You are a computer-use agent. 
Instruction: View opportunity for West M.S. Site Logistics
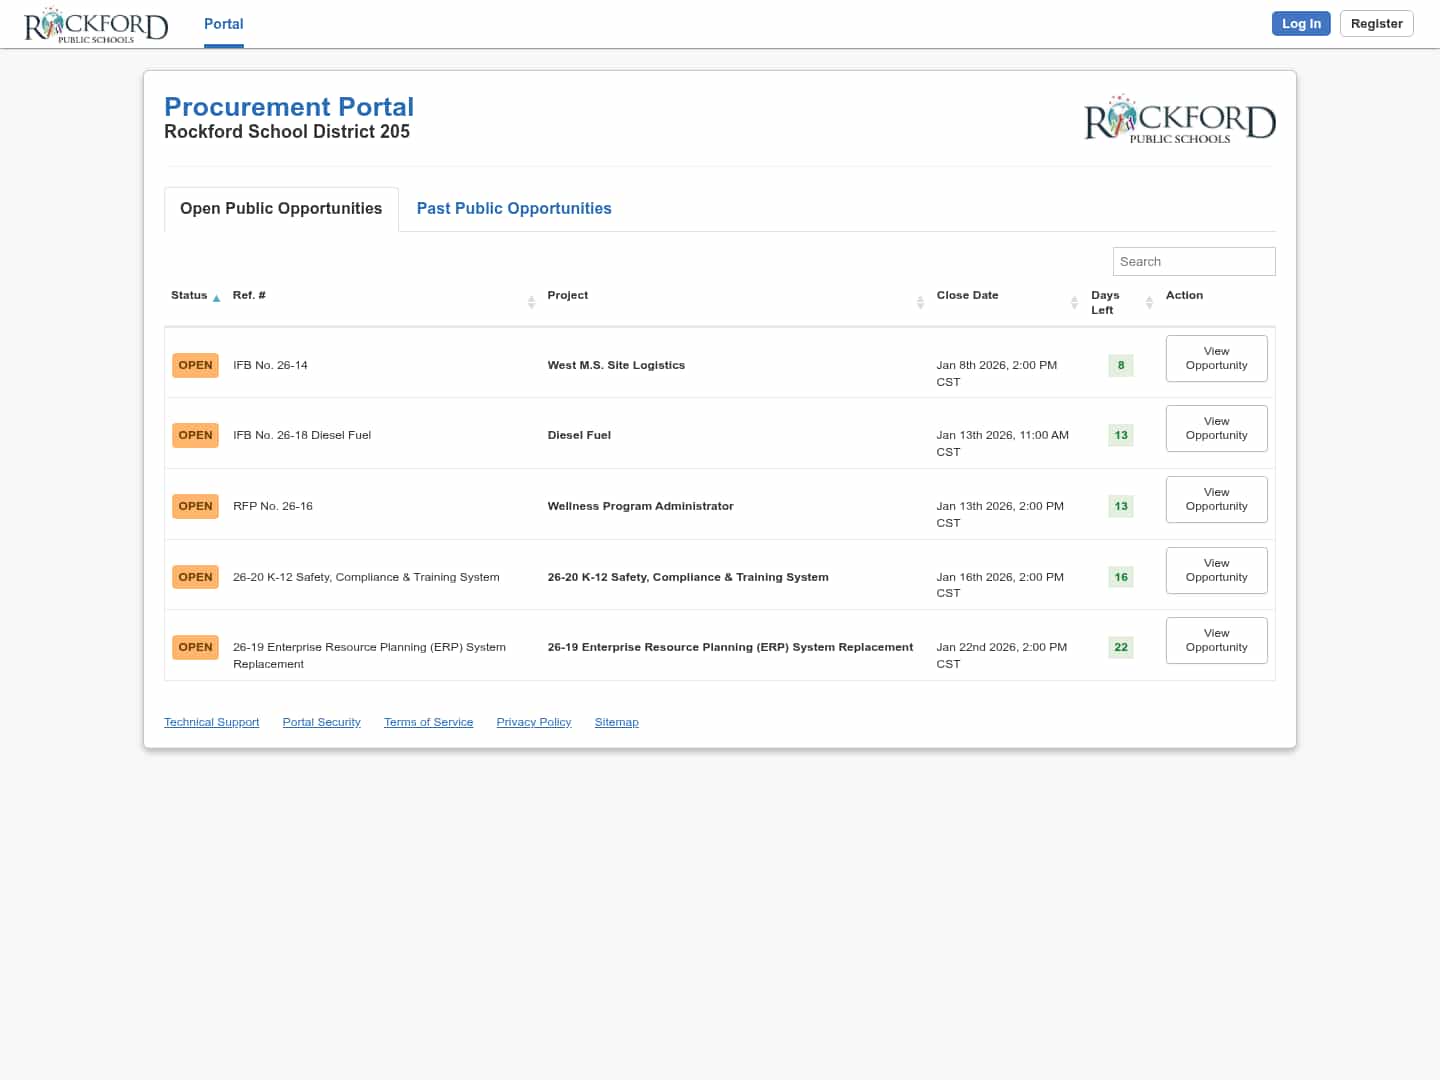tap(1216, 358)
